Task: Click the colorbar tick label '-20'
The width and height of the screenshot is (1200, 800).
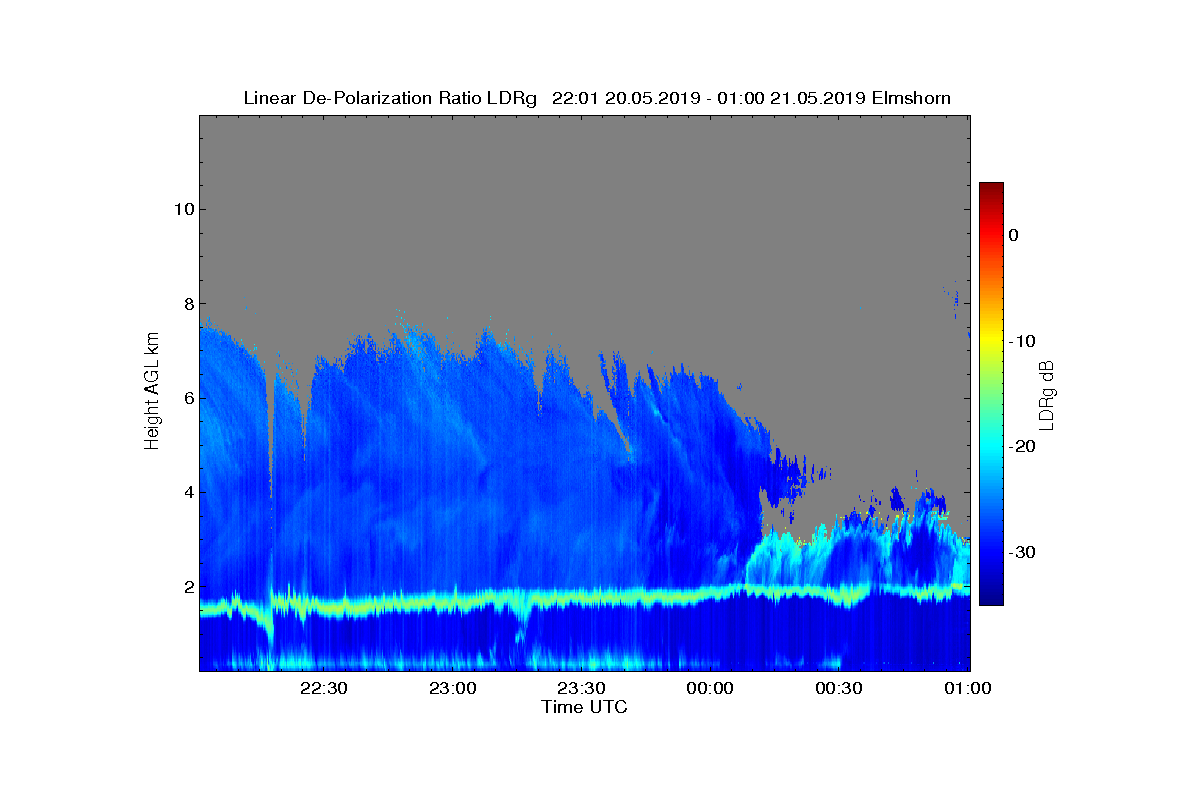Action: tap(1021, 447)
